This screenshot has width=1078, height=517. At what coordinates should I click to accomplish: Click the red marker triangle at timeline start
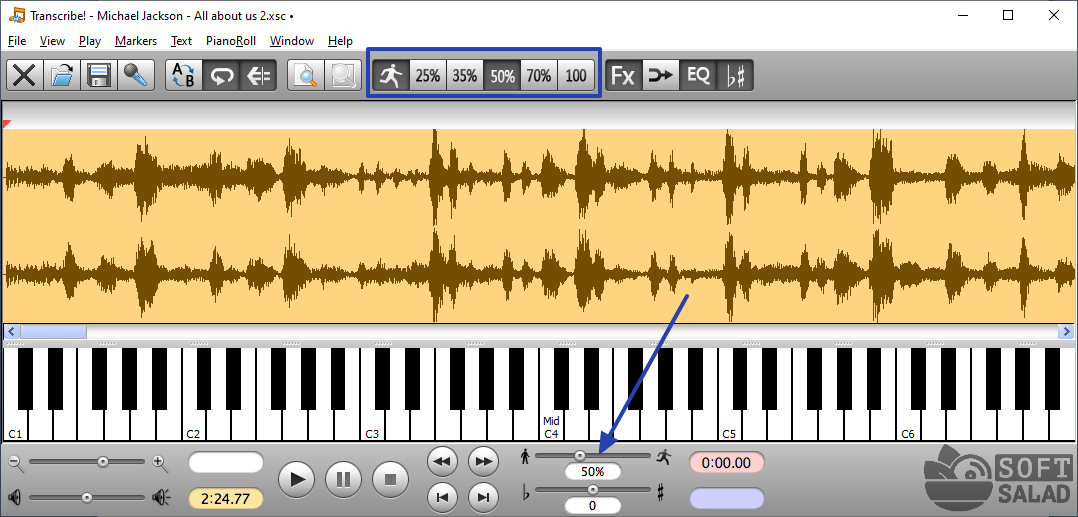click(x=7, y=124)
